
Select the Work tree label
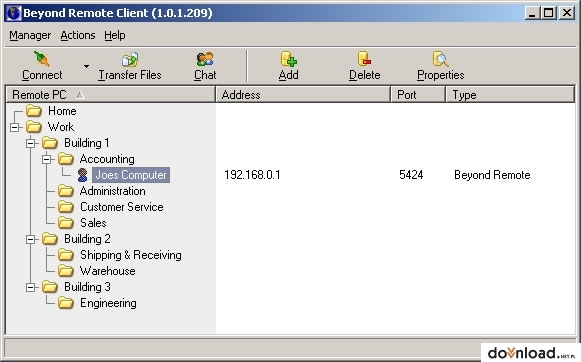pos(61,127)
